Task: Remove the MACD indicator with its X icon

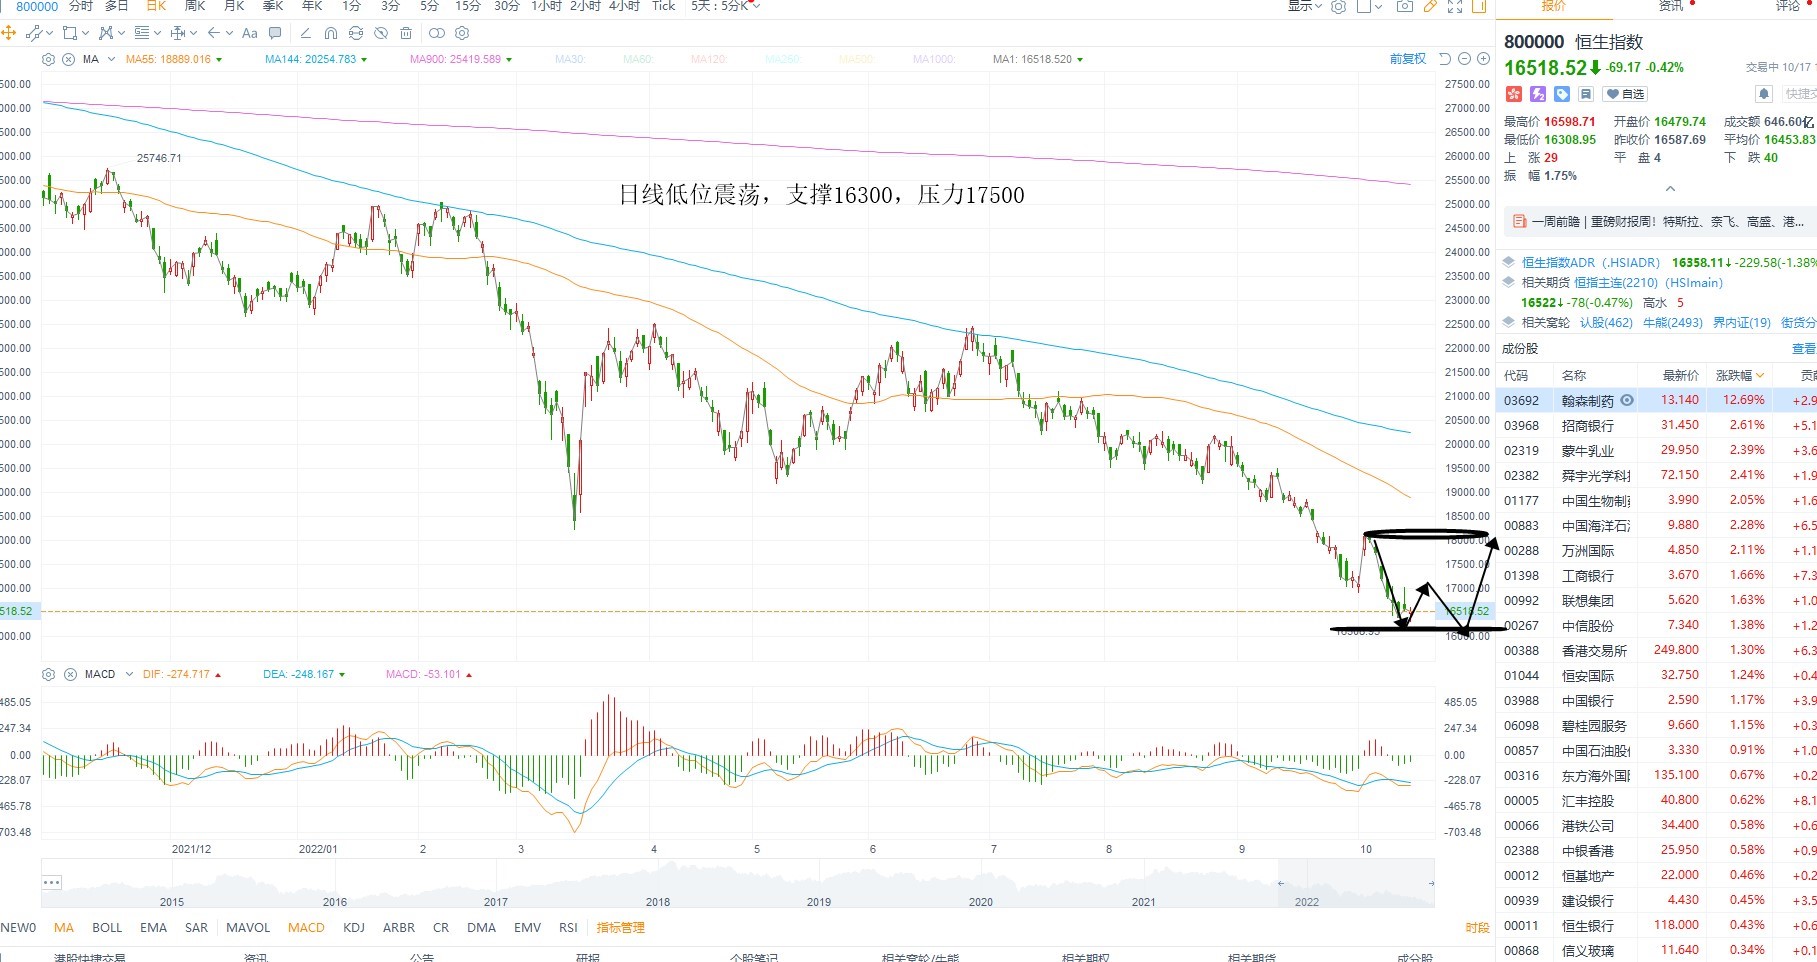Action: click(70, 674)
